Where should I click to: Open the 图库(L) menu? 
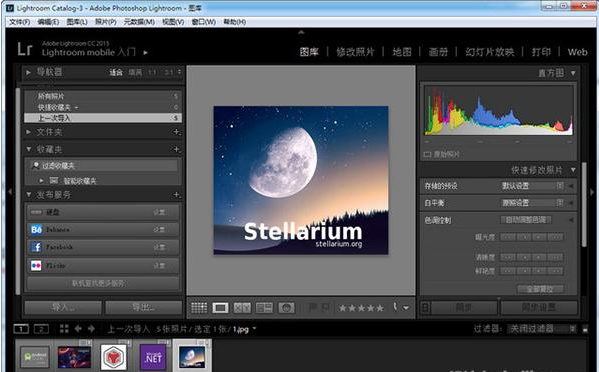point(77,22)
